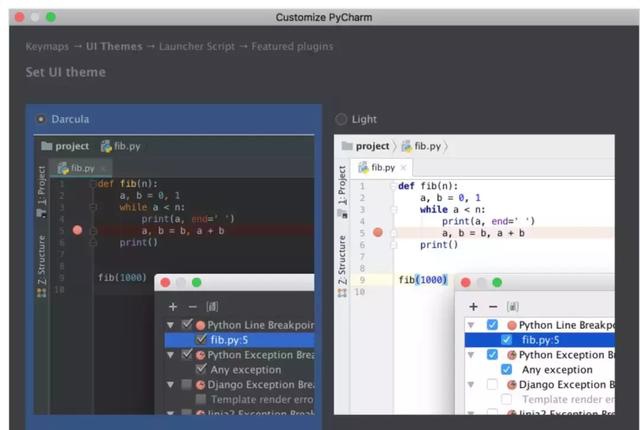
Task: Click Django Exception Breakpoint icon in Light dialog
Action: pyautogui.click(x=512, y=385)
